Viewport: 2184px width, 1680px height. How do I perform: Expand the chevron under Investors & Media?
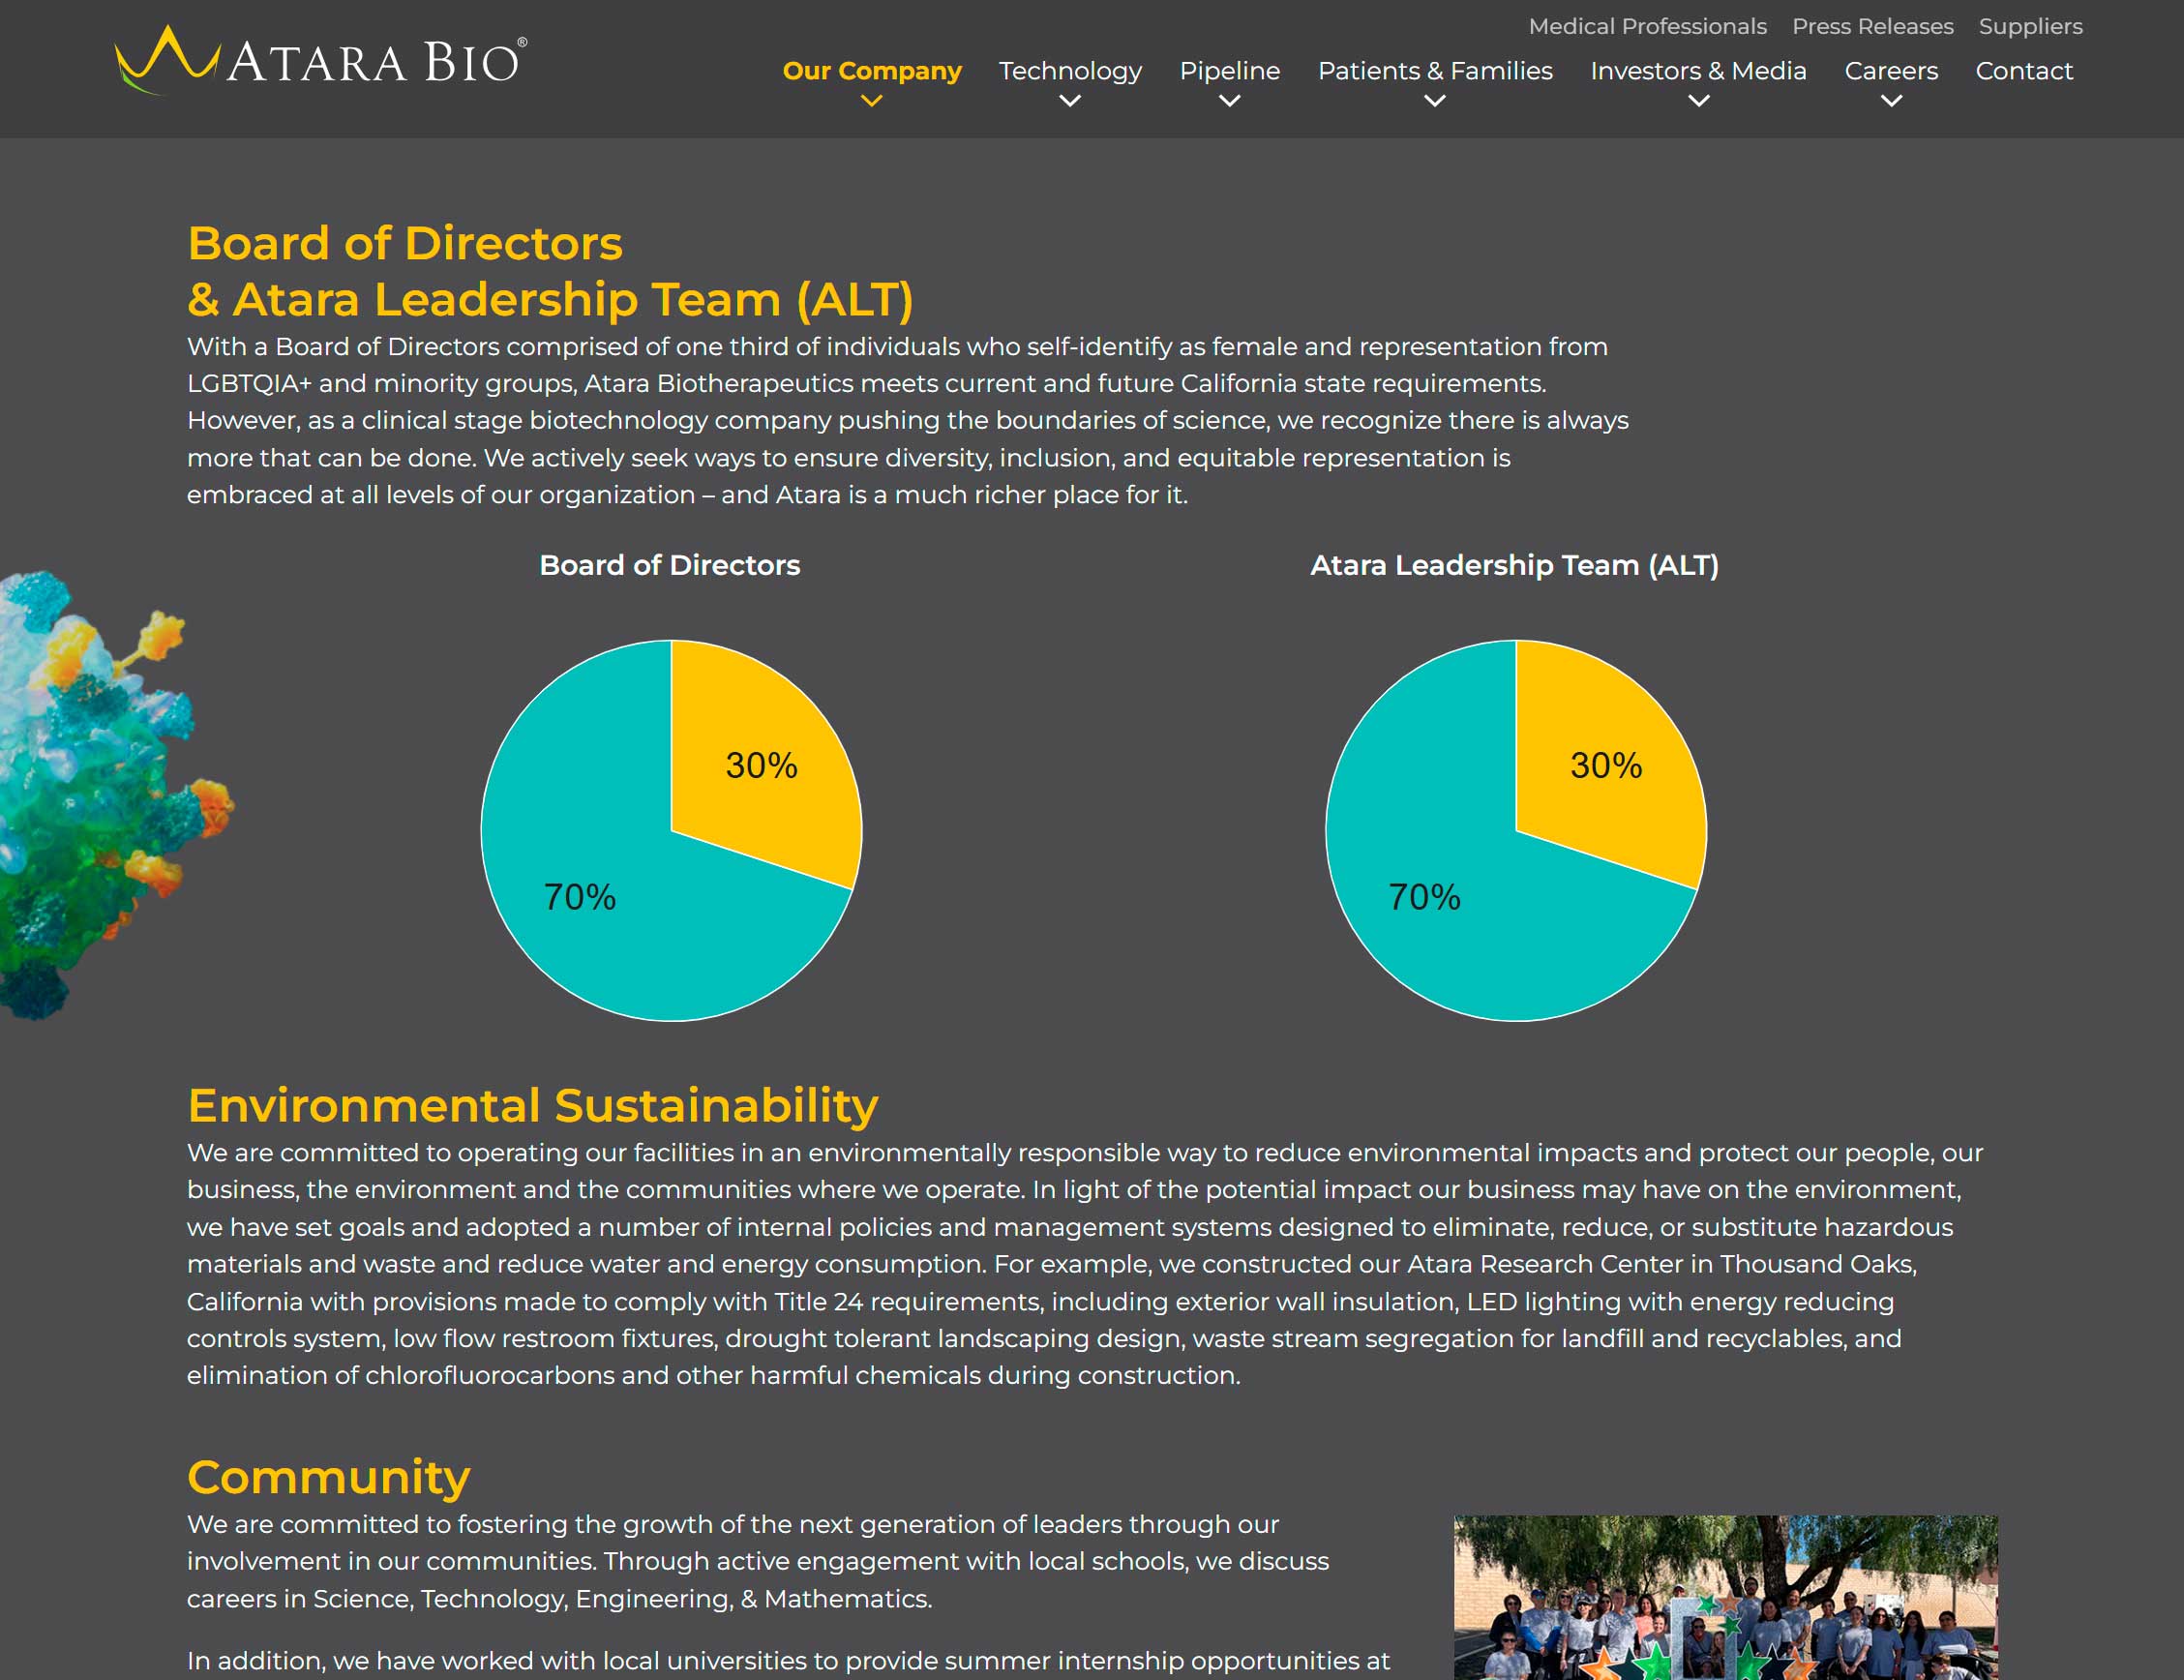pyautogui.click(x=1698, y=101)
